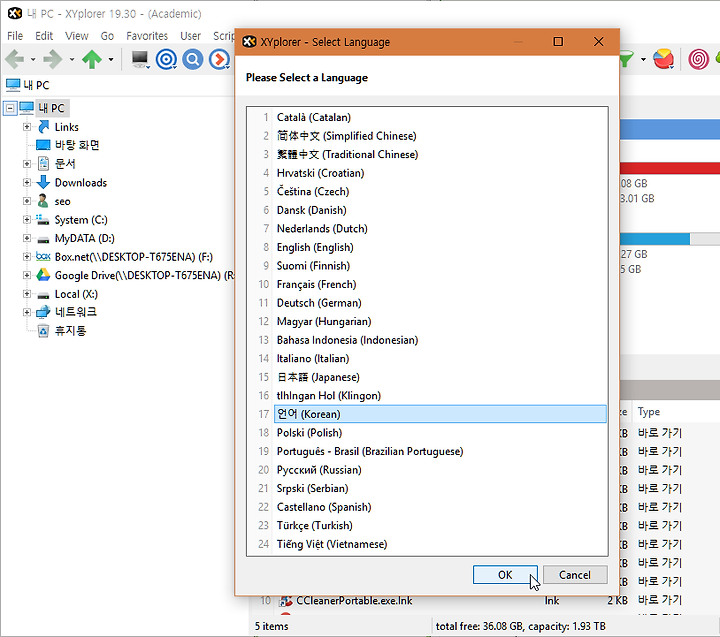Close the Select Language dialog

click(x=598, y=42)
